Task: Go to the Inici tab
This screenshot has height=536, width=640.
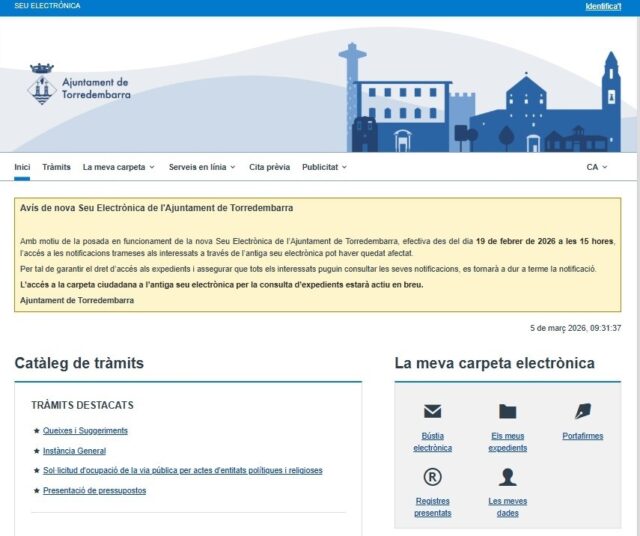Action: click(x=22, y=167)
